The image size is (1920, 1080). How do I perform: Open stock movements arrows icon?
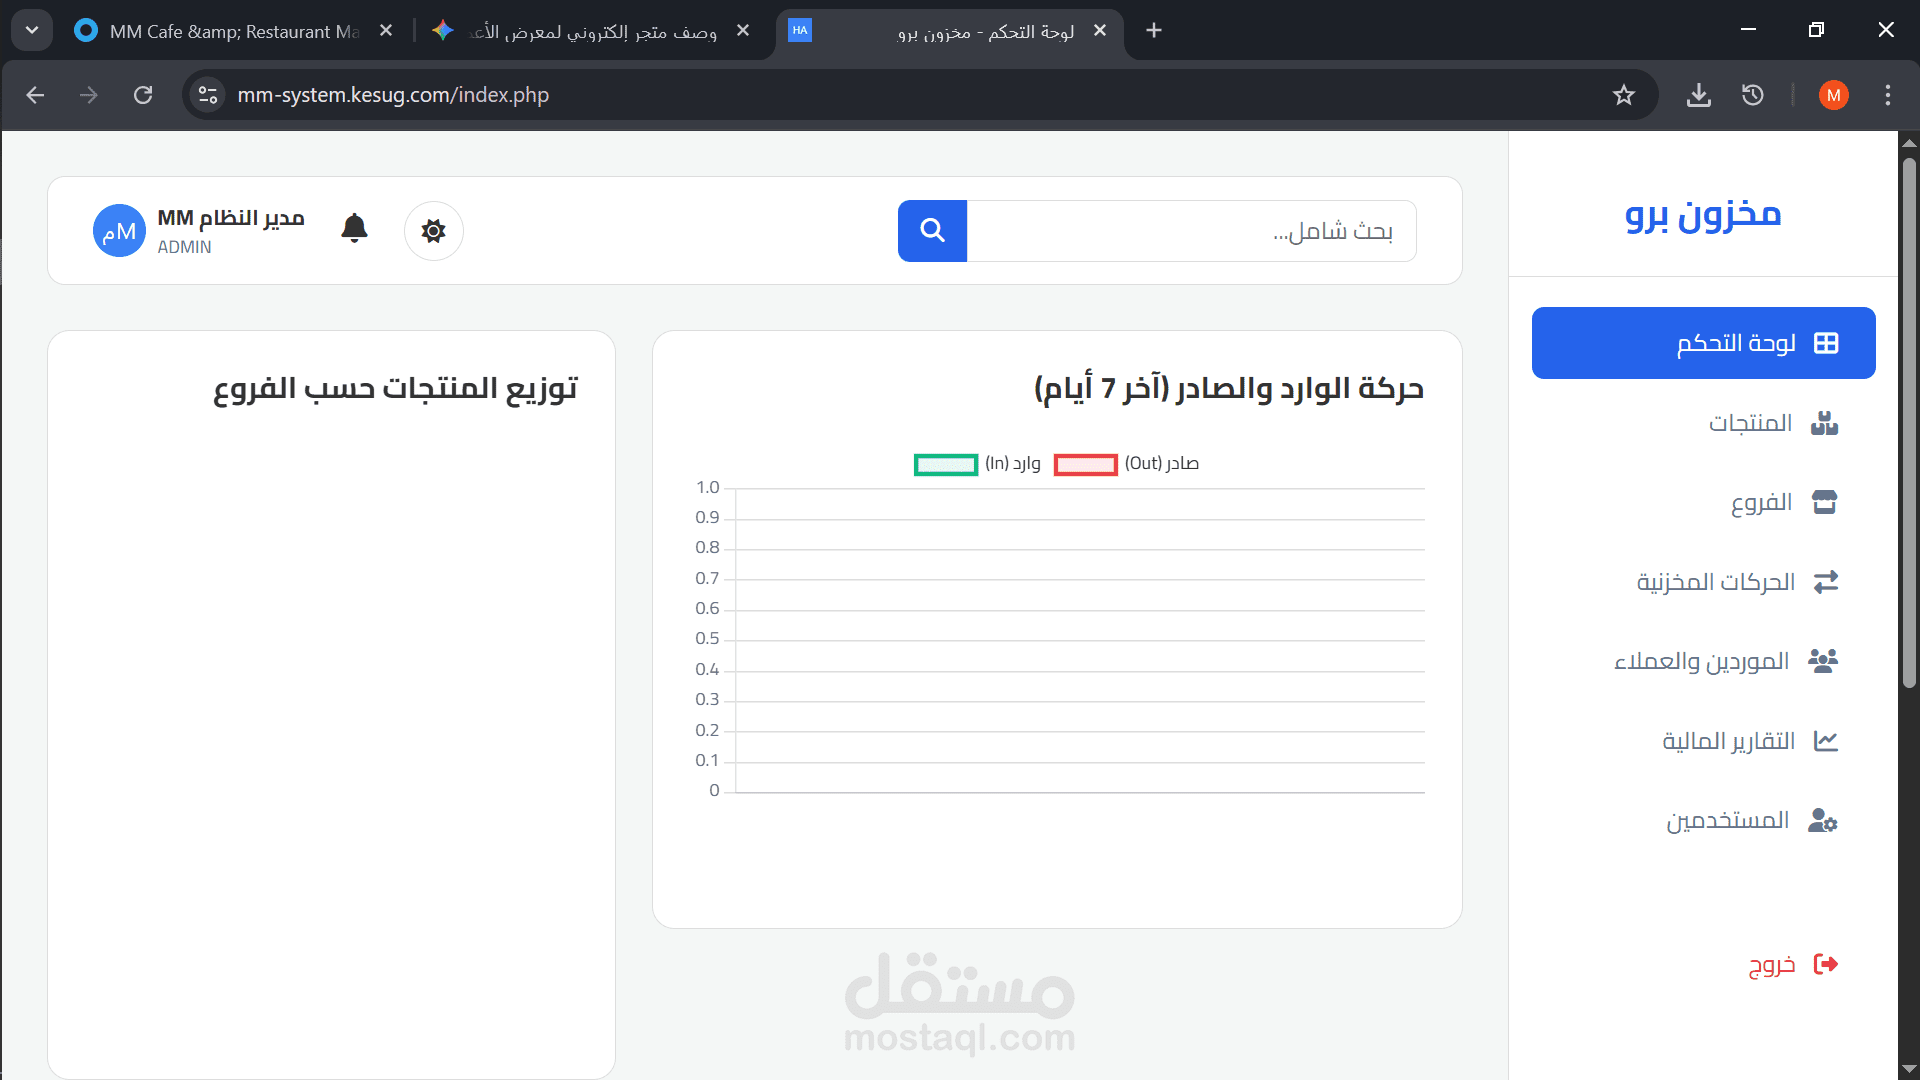(x=1825, y=582)
